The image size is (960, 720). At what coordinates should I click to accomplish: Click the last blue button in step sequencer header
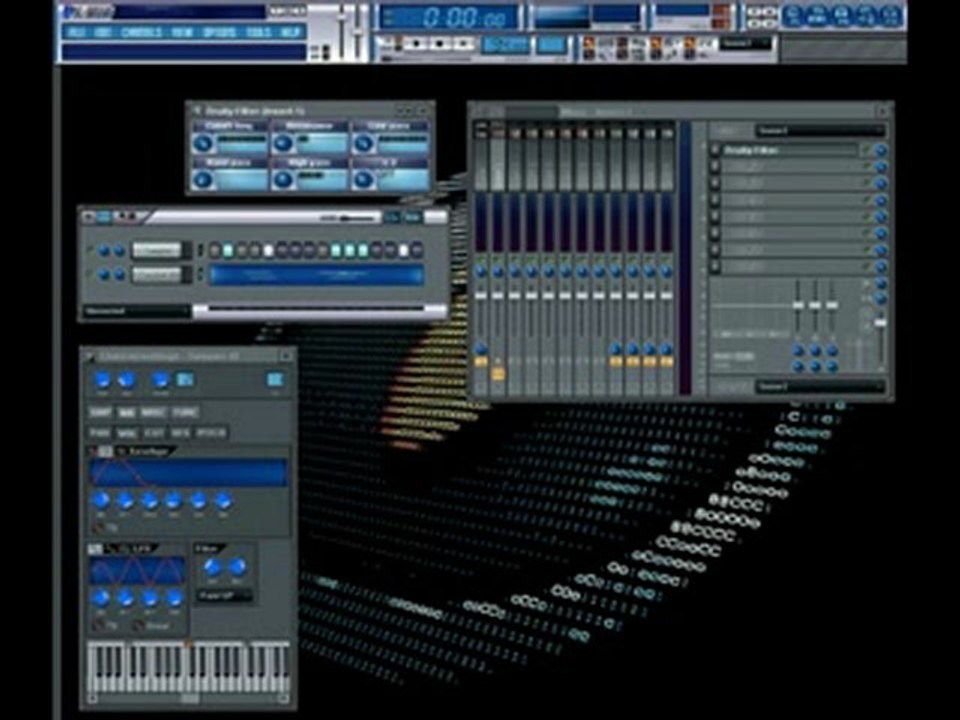pos(413,217)
